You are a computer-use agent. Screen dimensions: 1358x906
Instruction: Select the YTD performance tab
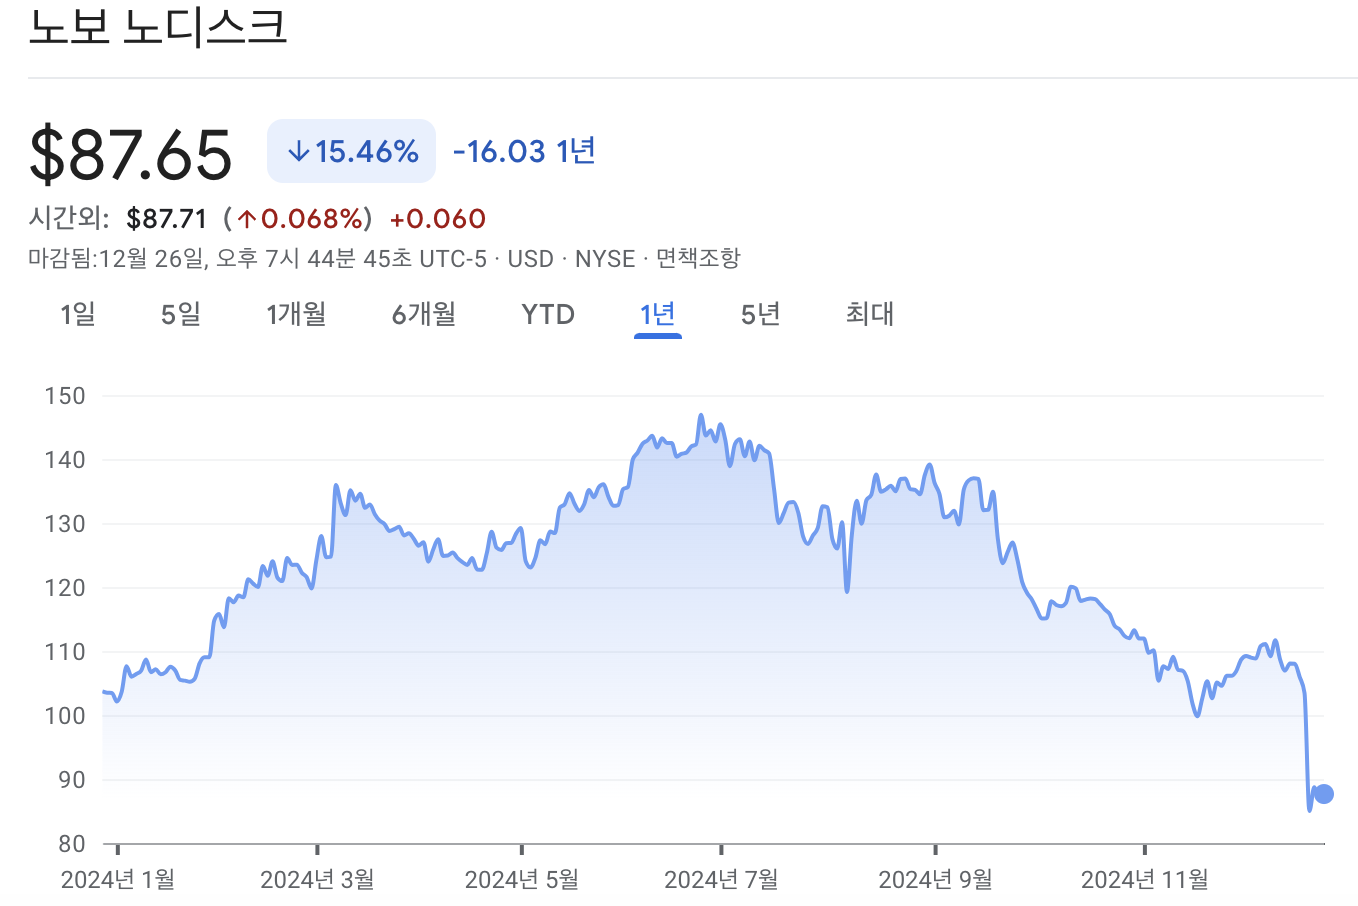(x=546, y=314)
